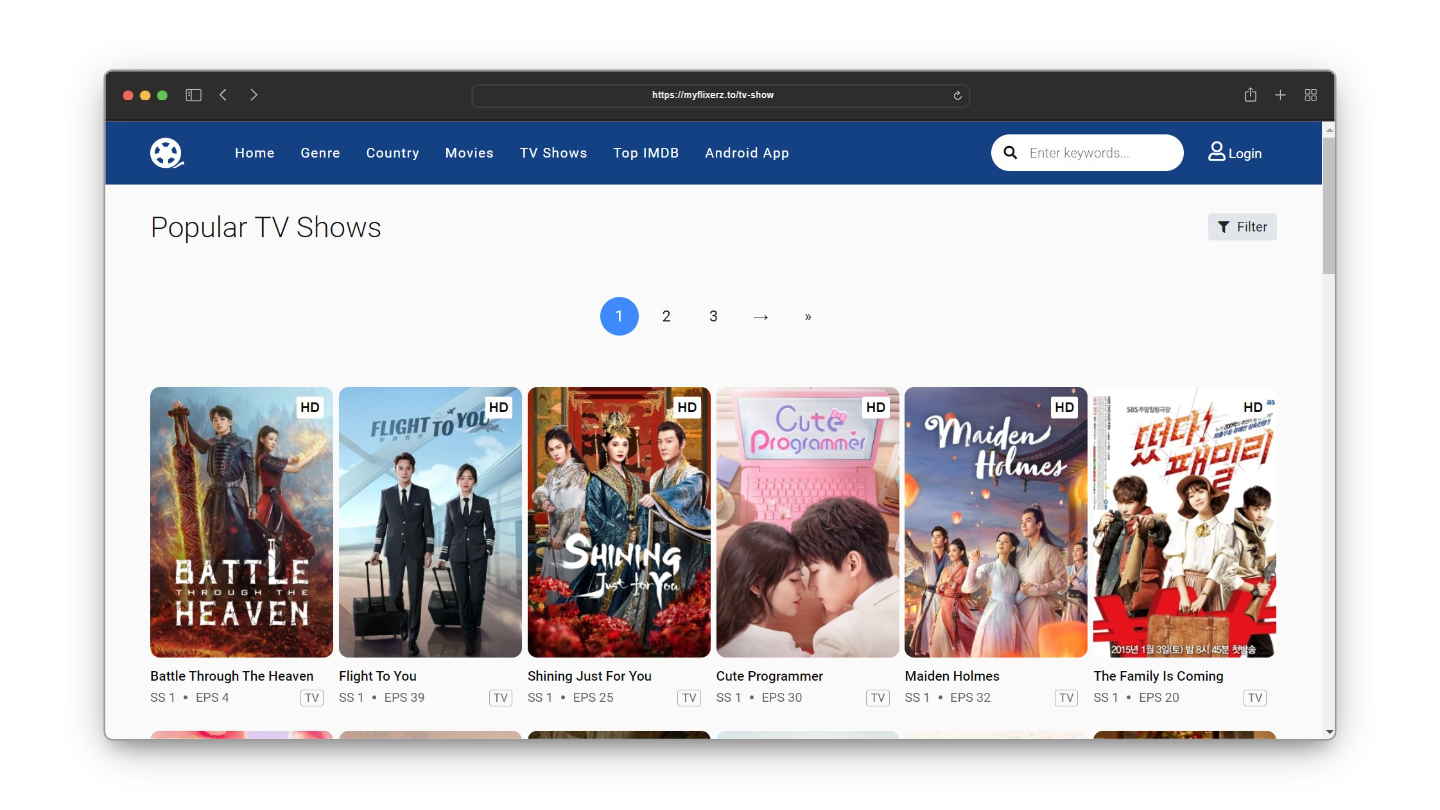
Task: Click the user profile icon beside Login
Action: coord(1217,152)
